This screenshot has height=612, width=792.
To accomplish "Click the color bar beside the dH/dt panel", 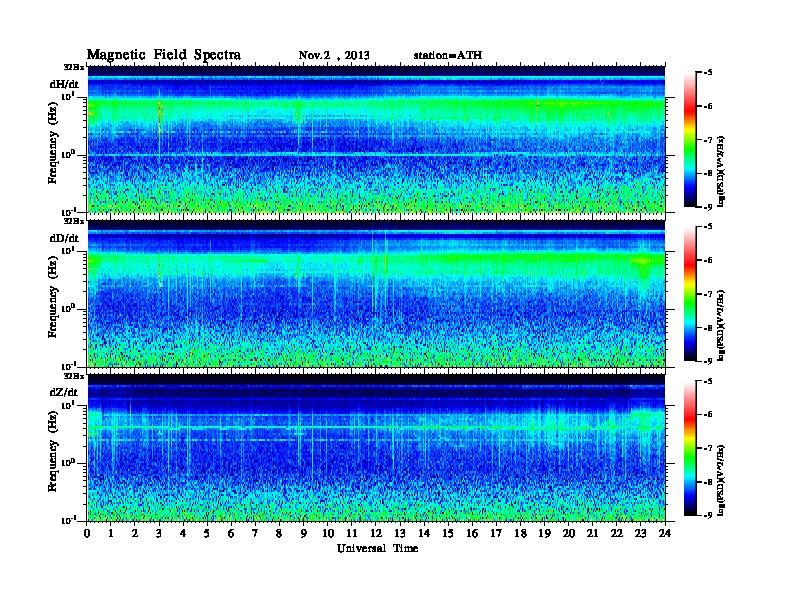I will click(690, 139).
